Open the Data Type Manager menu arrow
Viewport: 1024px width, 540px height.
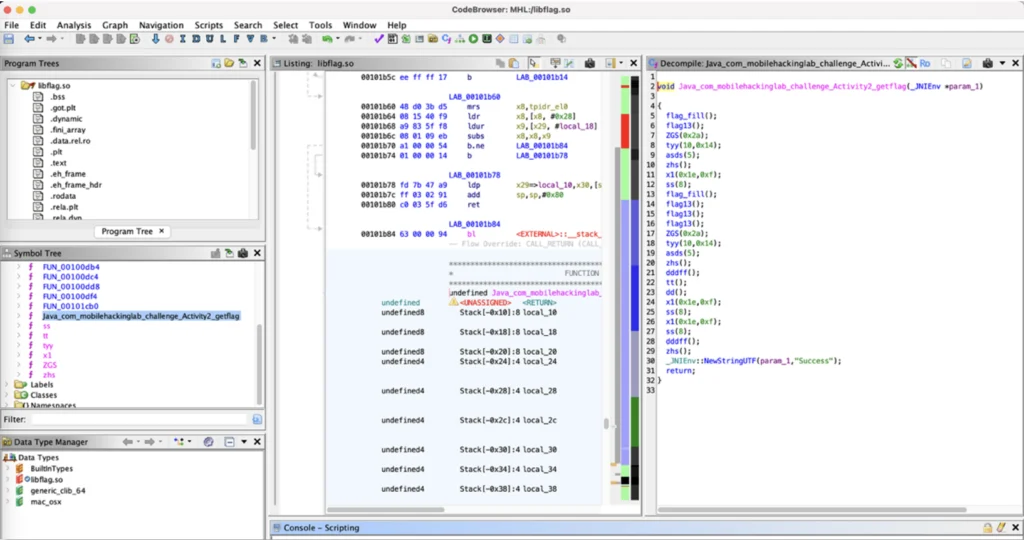tap(244, 442)
